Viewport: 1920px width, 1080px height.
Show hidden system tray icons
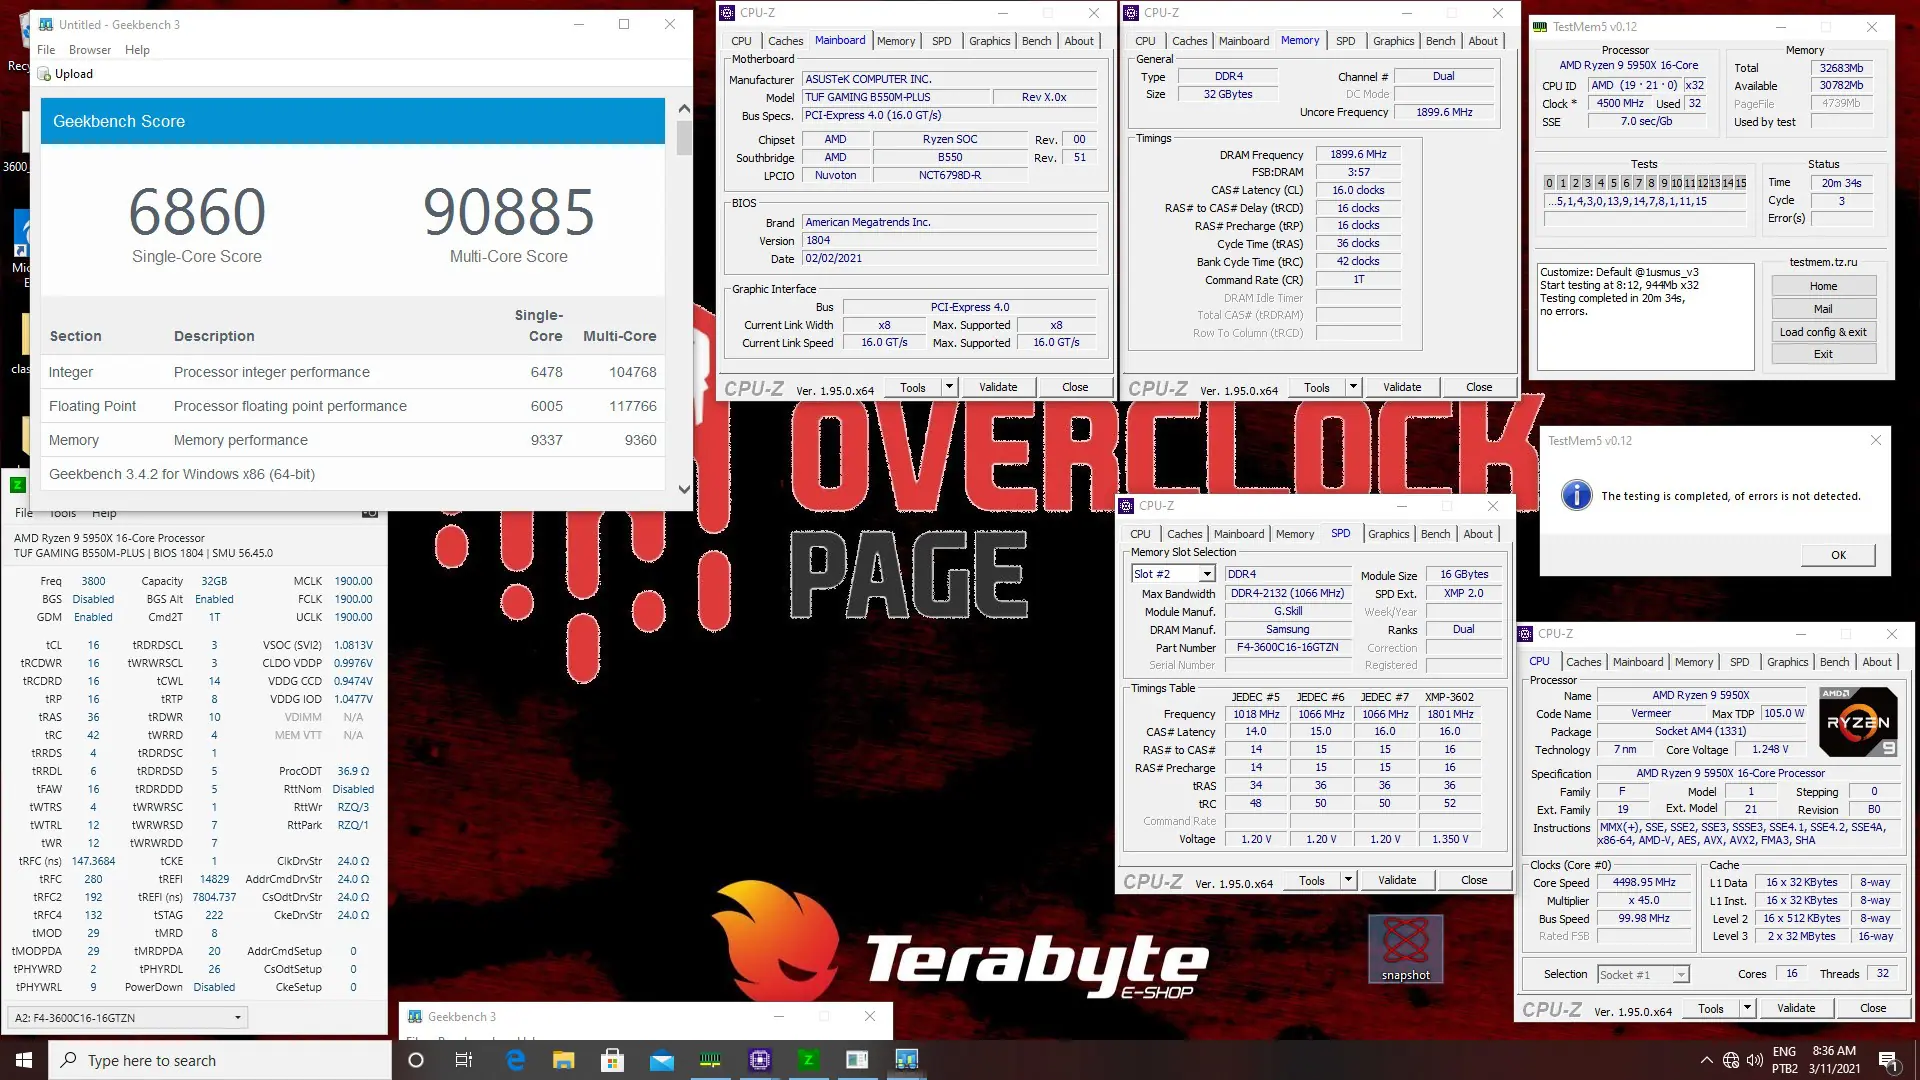pos(1706,1060)
